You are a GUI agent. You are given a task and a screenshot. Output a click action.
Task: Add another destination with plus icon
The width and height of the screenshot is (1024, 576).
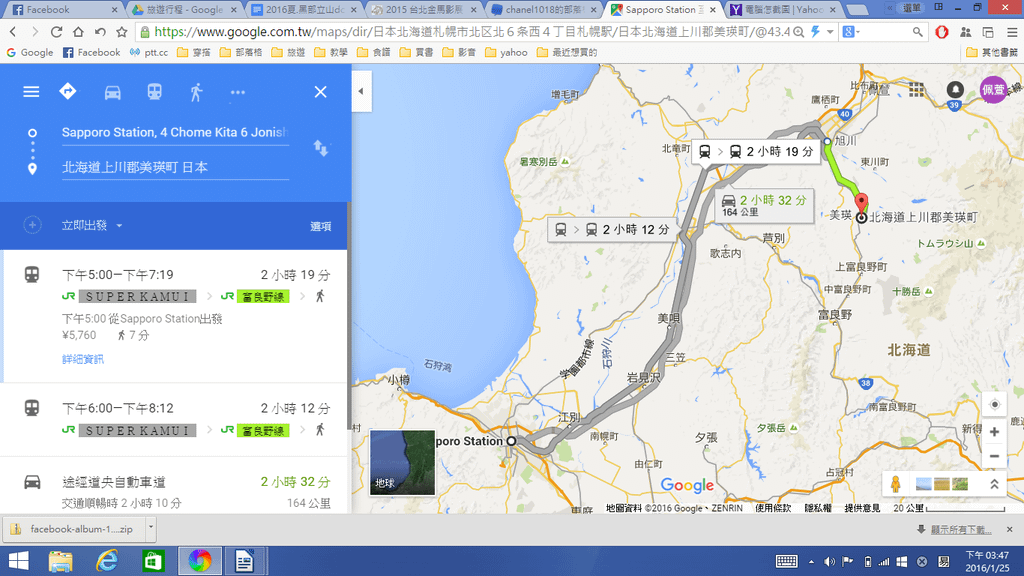tap(32, 225)
